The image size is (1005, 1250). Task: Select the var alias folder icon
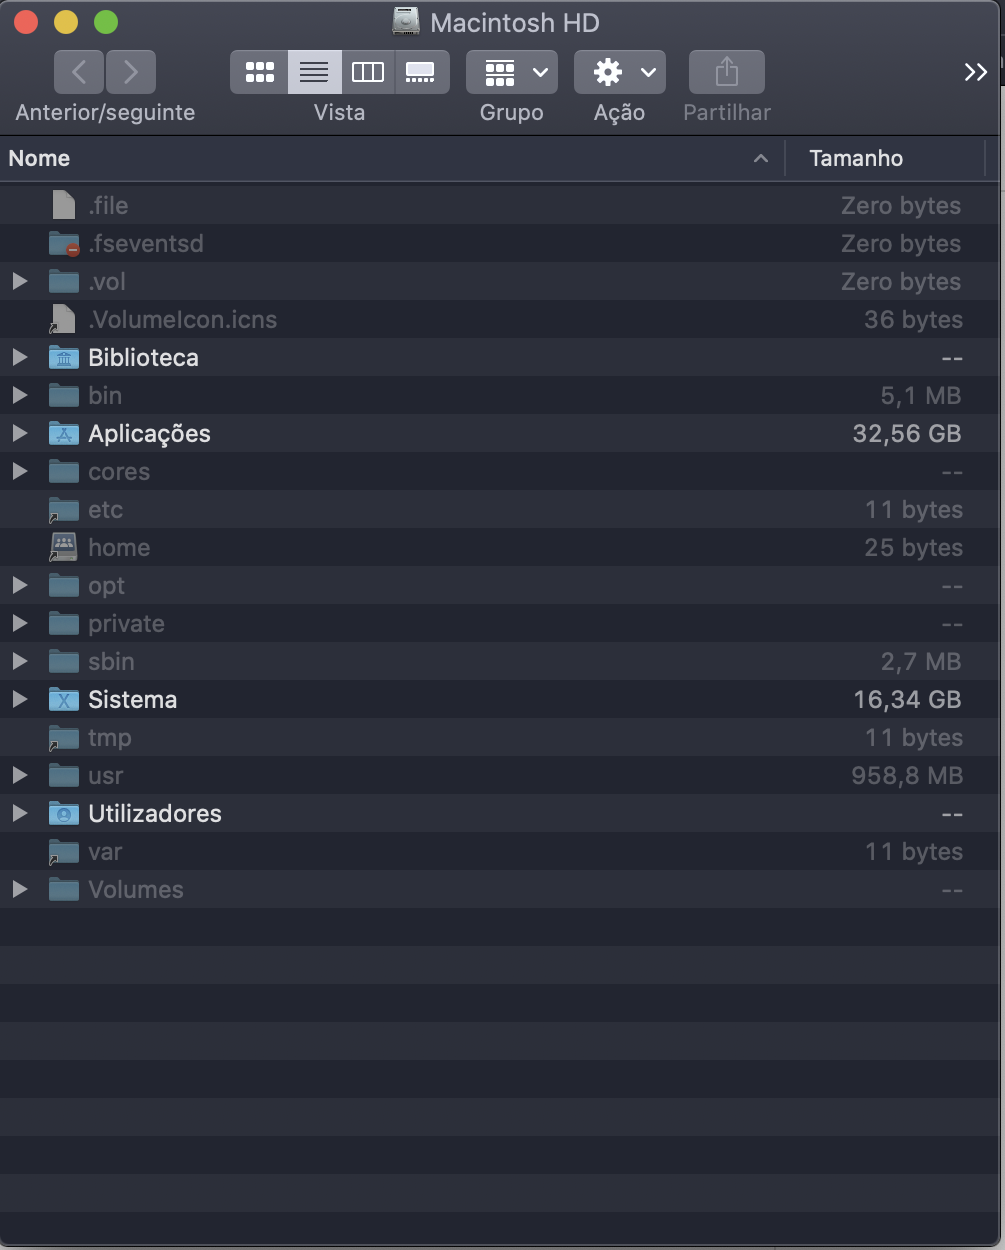(64, 852)
